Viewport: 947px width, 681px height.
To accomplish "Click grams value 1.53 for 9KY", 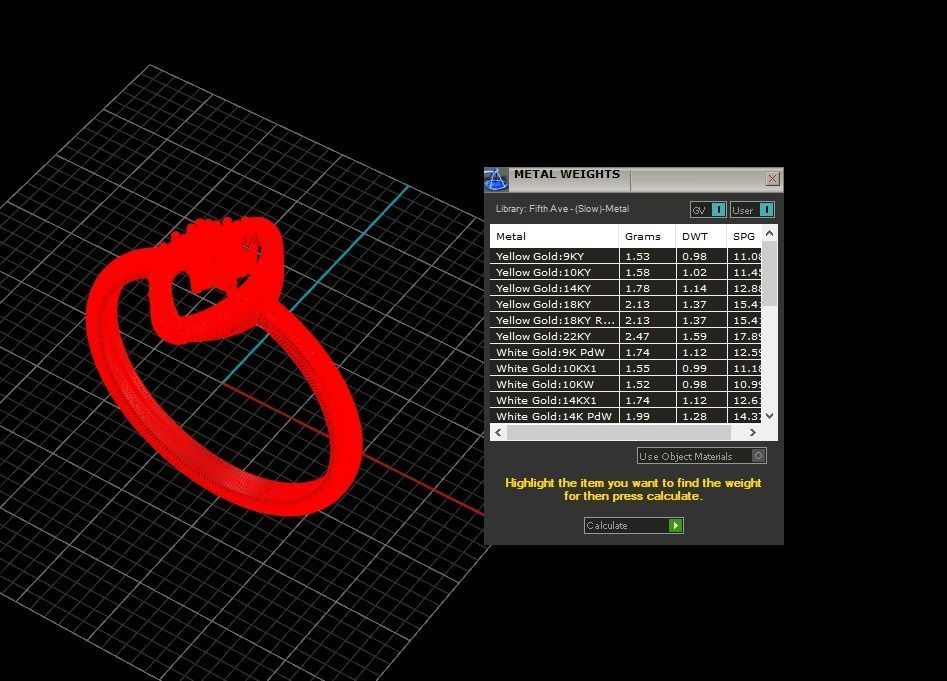I will pos(637,256).
